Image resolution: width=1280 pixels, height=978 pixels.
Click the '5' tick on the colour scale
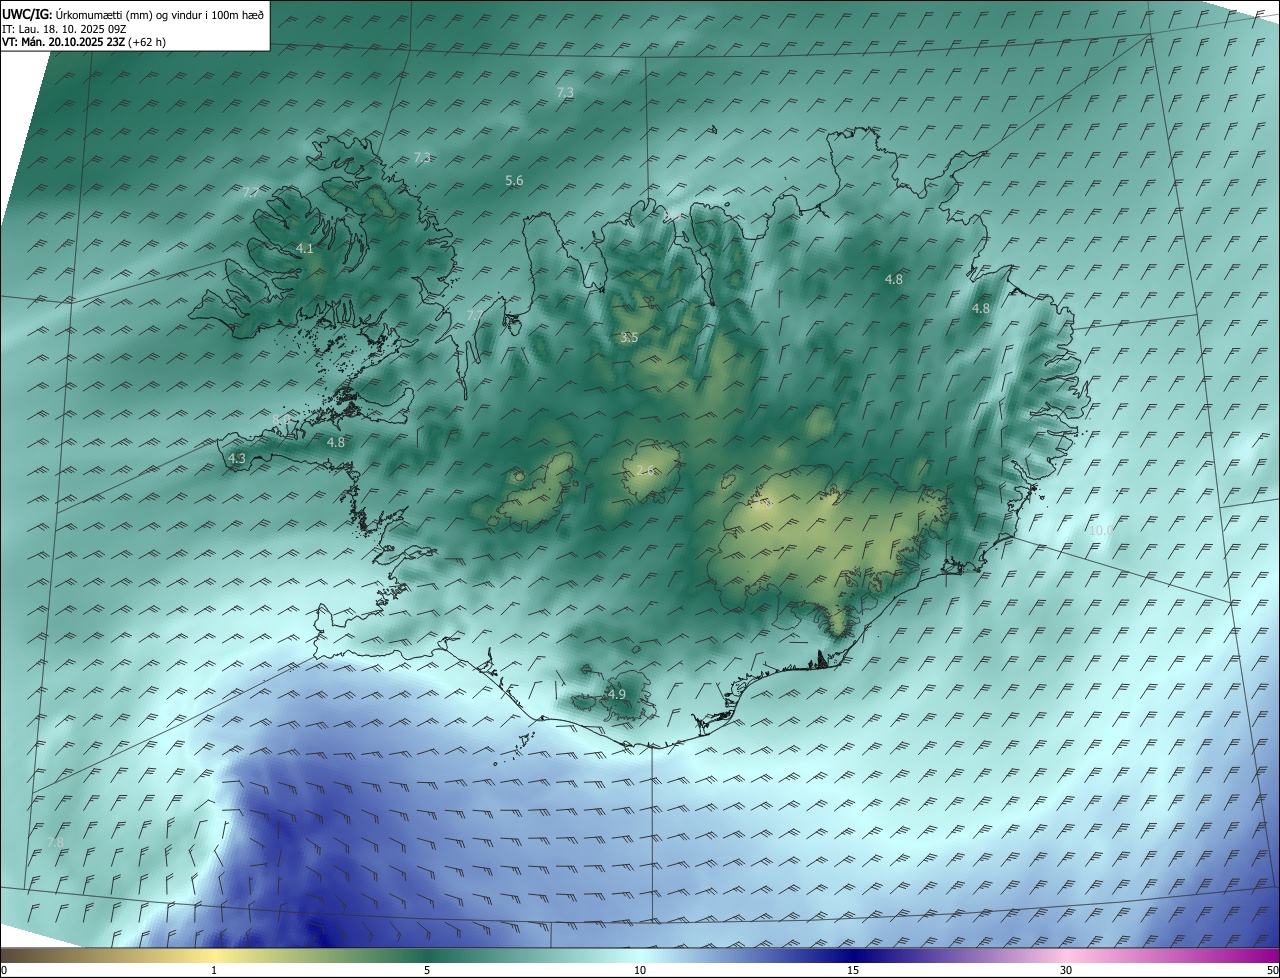tap(427, 970)
